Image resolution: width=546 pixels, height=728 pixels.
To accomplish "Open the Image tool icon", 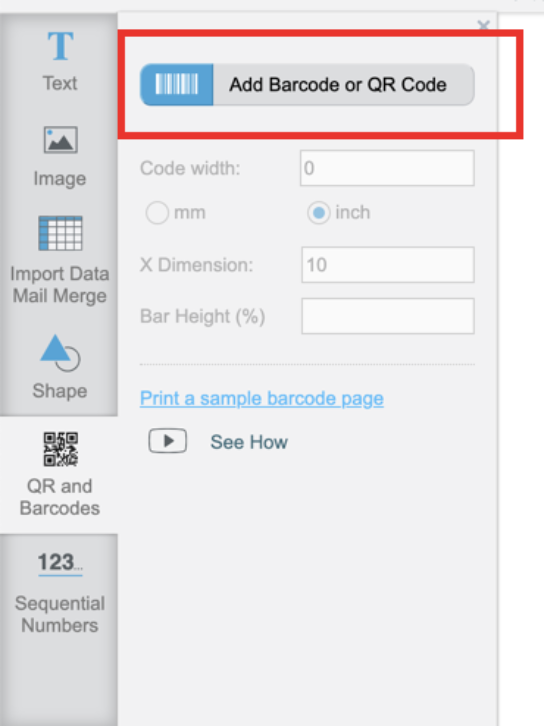I will [x=60, y=140].
